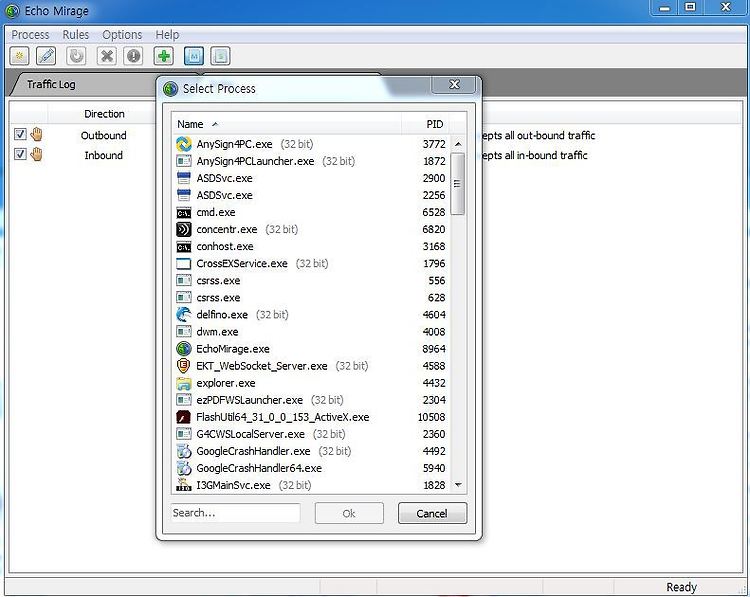Click the concentr.exe process icon
This screenshot has width=750, height=597.
pyautogui.click(x=184, y=230)
